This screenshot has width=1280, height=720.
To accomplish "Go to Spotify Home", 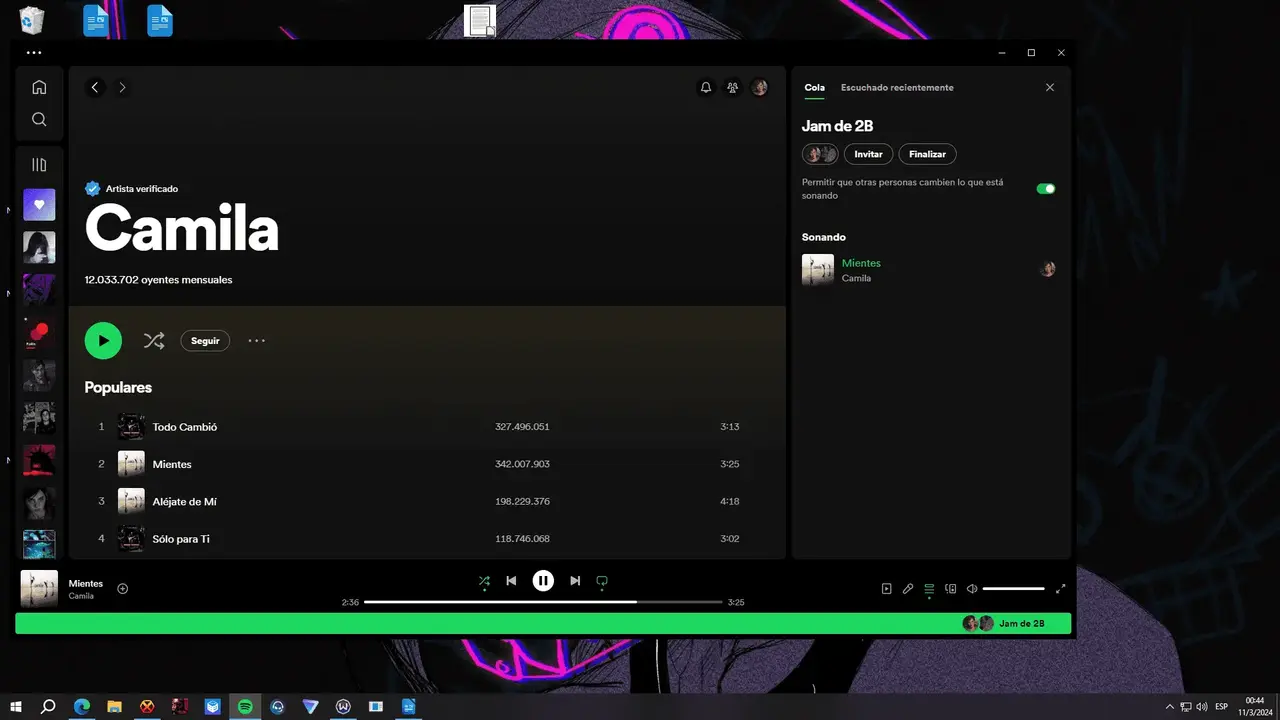I will (x=39, y=87).
